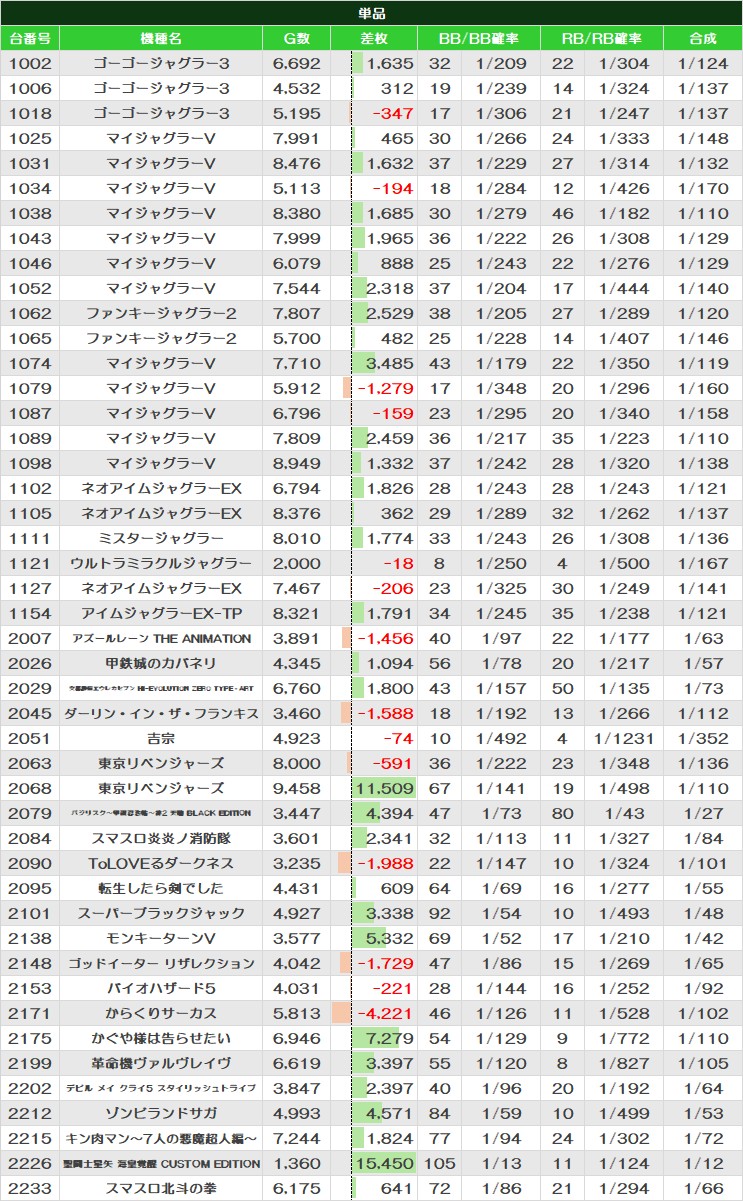Click the -1.279 difference value
This screenshot has width=743, height=1201.
387,388
